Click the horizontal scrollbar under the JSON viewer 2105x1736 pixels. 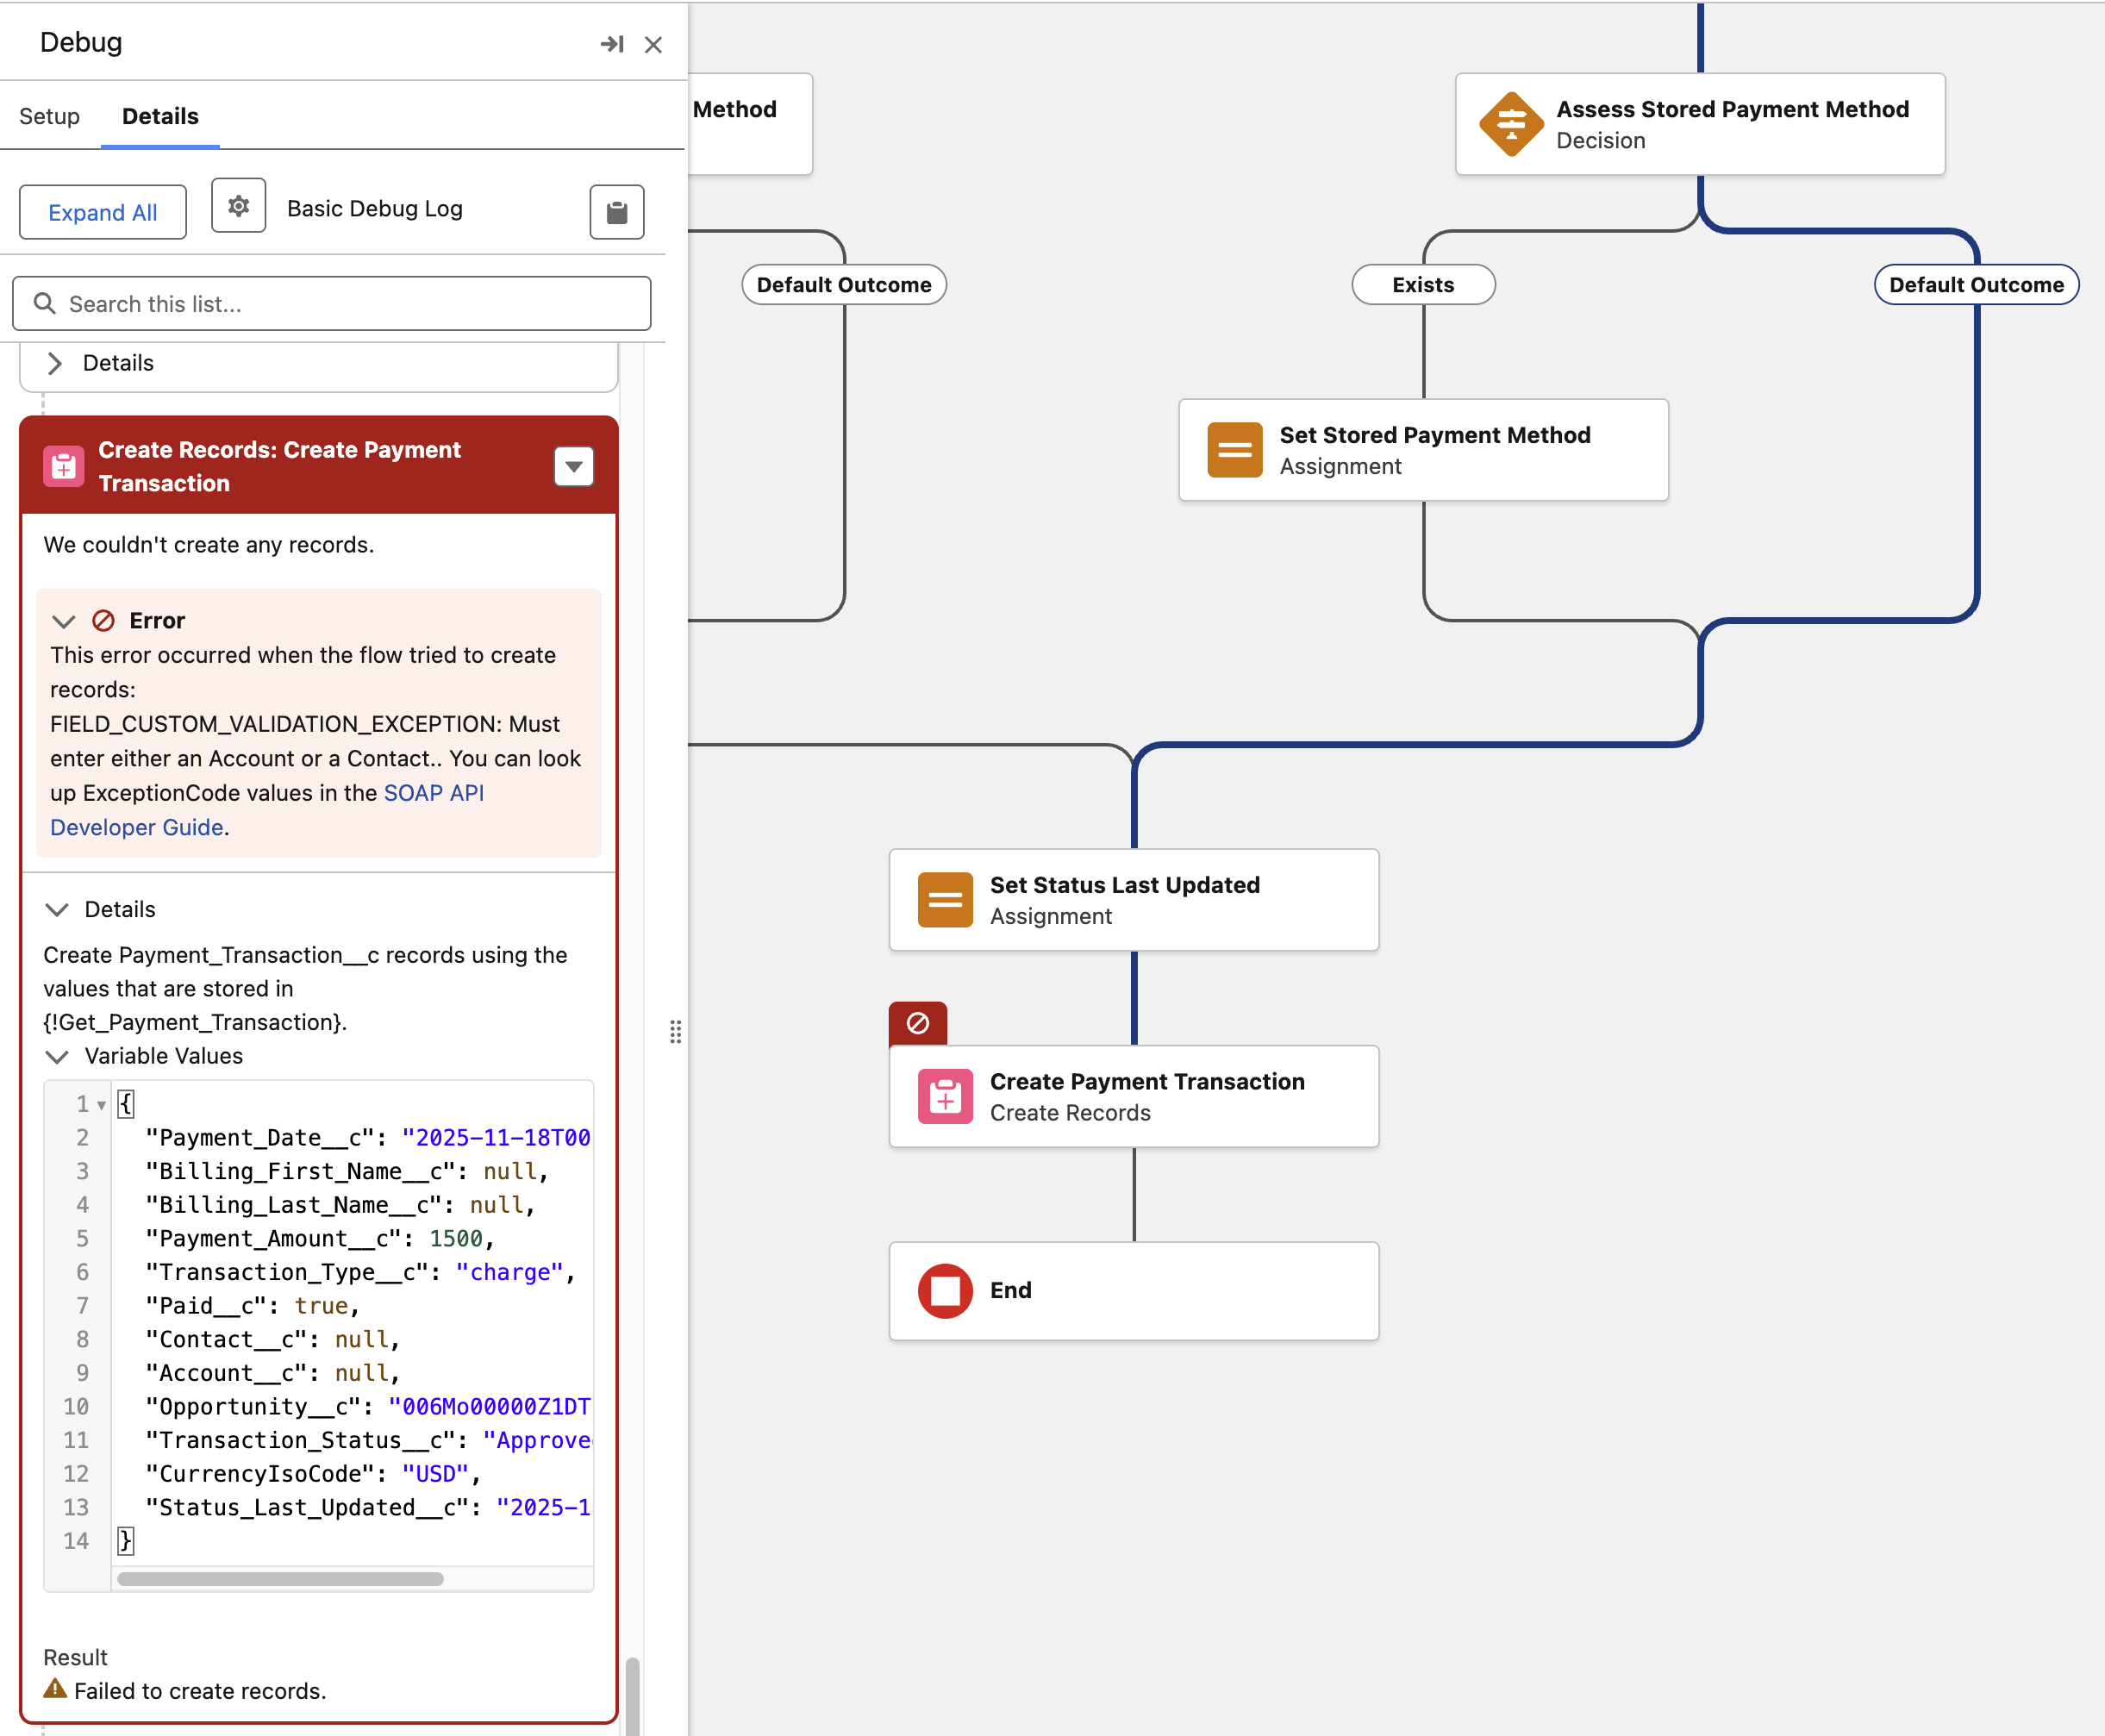pyautogui.click(x=280, y=1579)
